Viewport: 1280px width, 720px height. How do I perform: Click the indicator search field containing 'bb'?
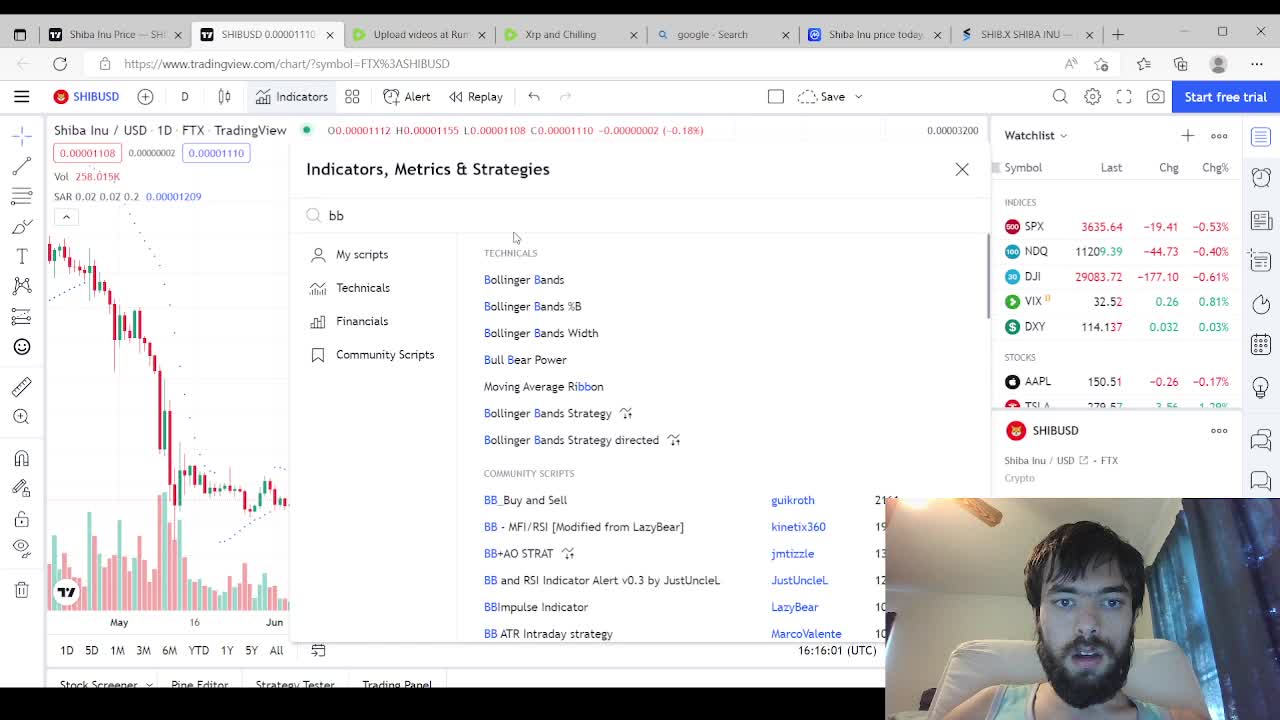pos(640,215)
